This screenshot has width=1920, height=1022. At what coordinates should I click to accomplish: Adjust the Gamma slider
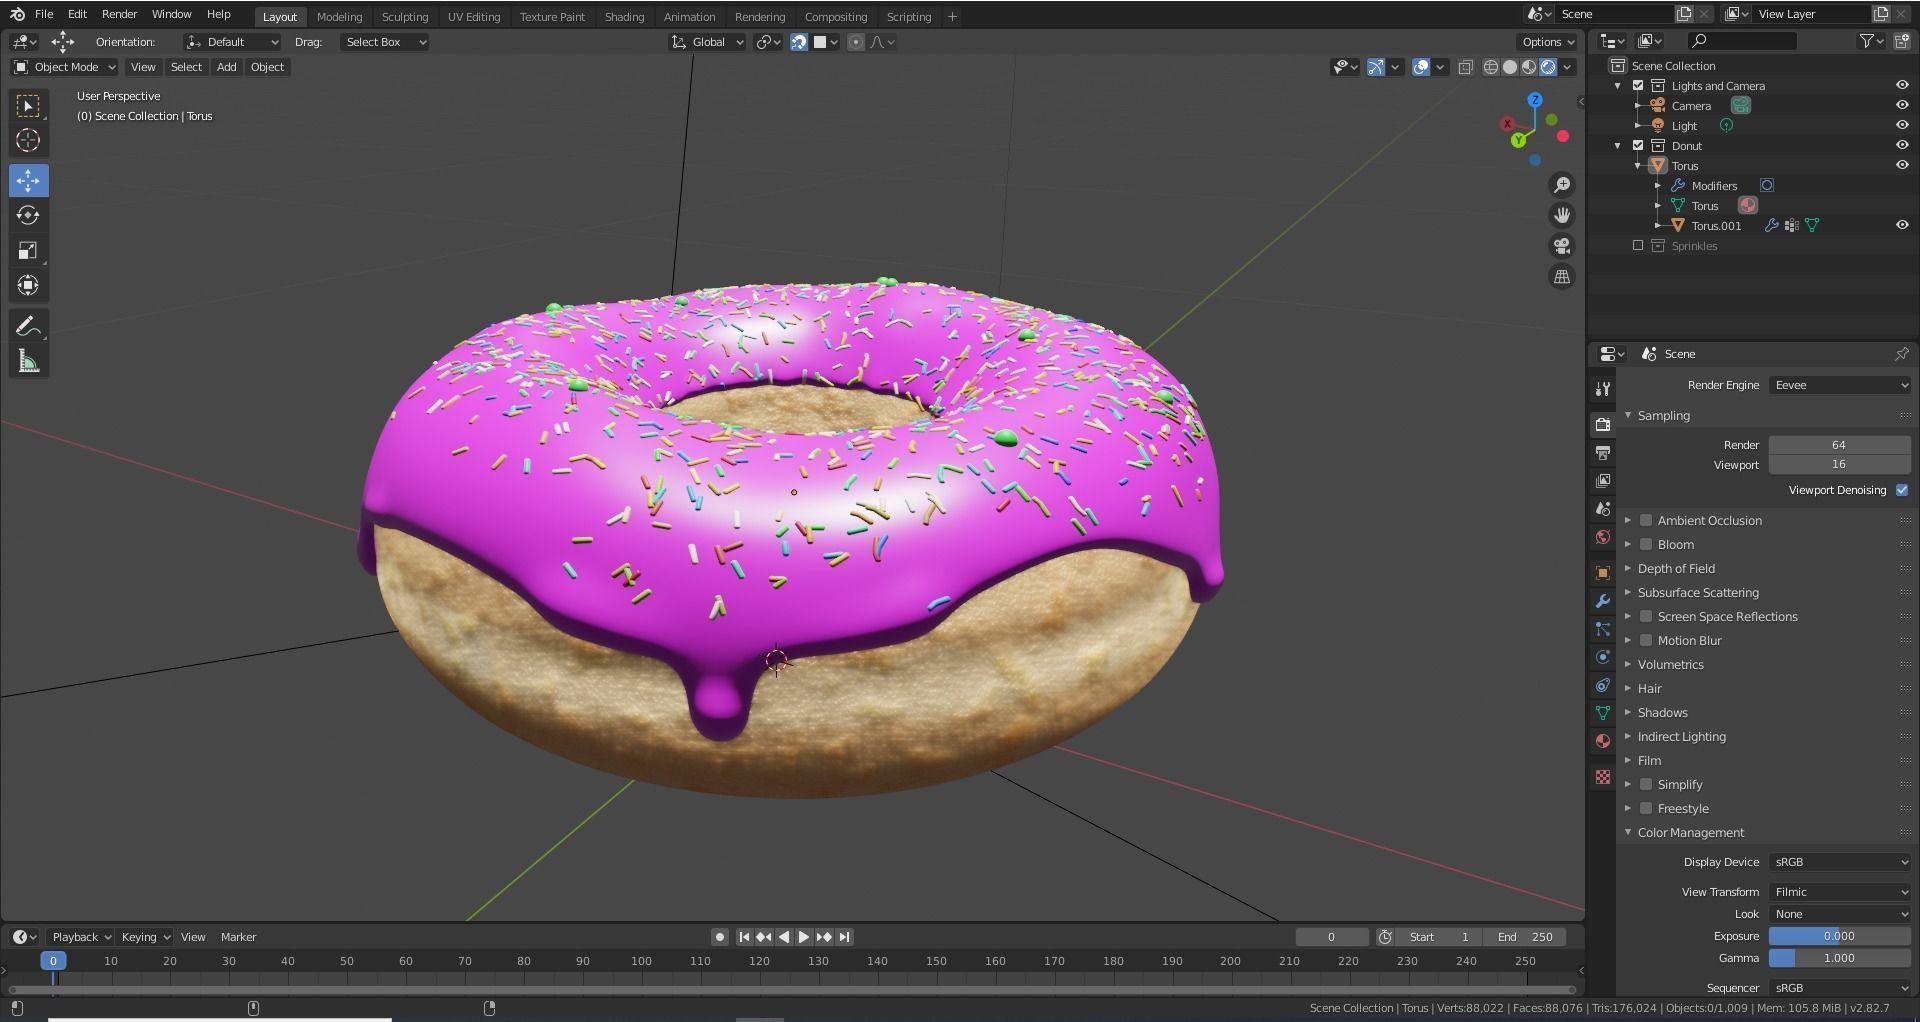coord(1839,958)
